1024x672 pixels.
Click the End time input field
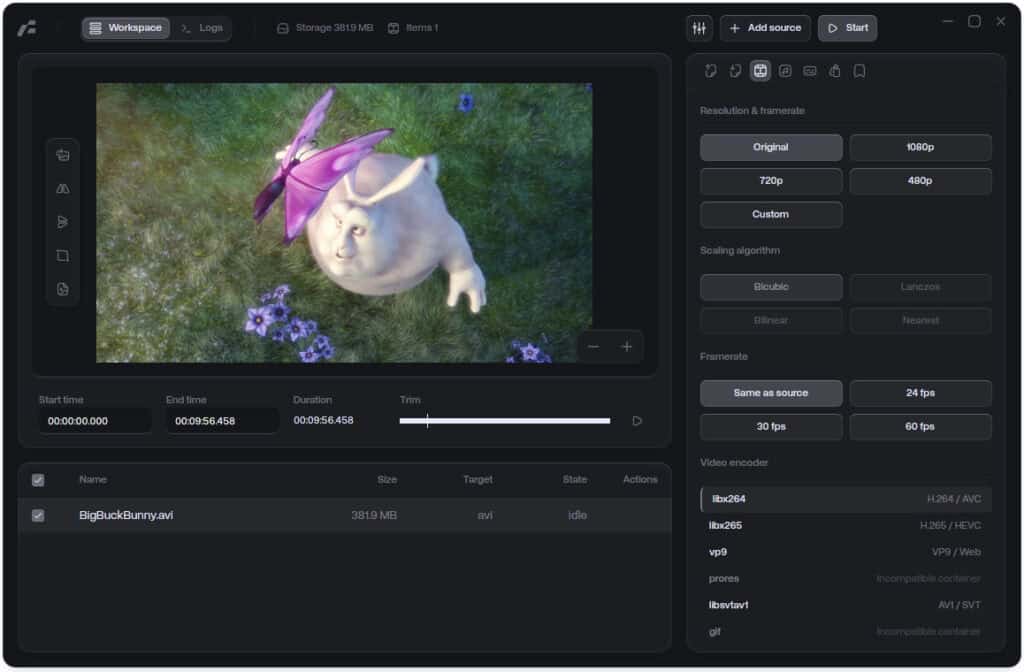pyautogui.click(x=223, y=421)
